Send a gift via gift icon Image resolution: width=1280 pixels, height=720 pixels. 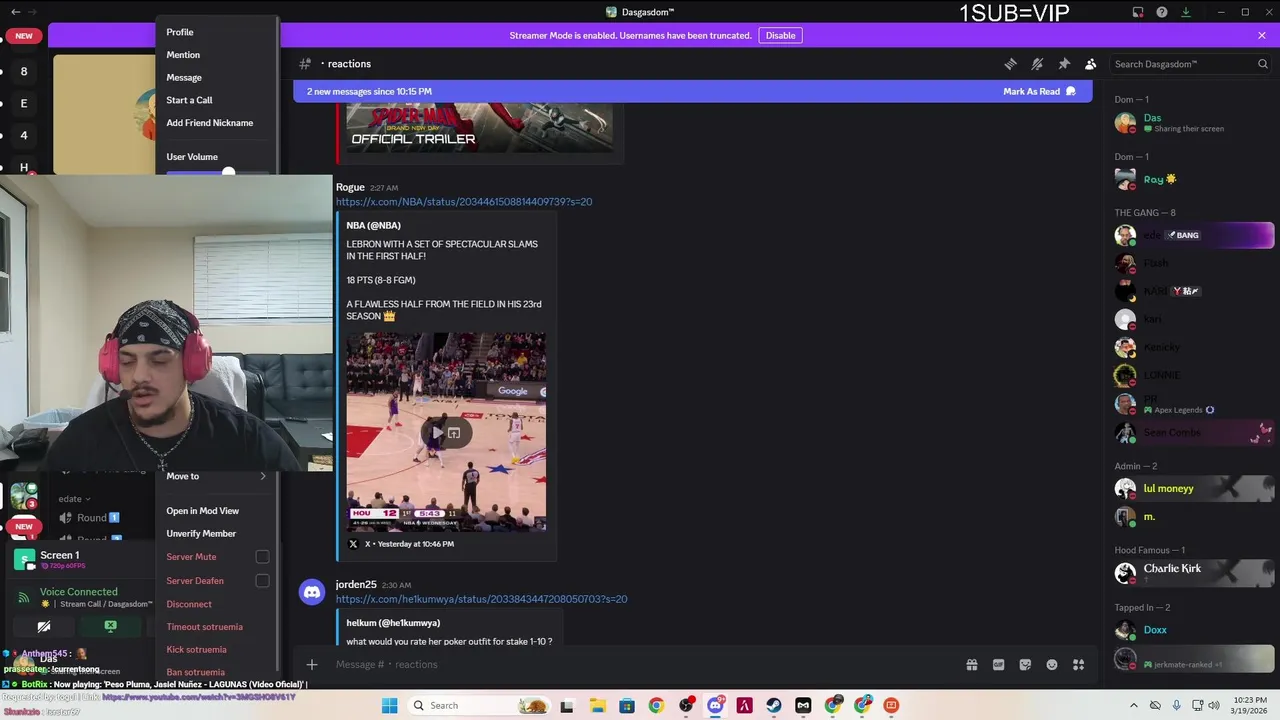tap(971, 664)
